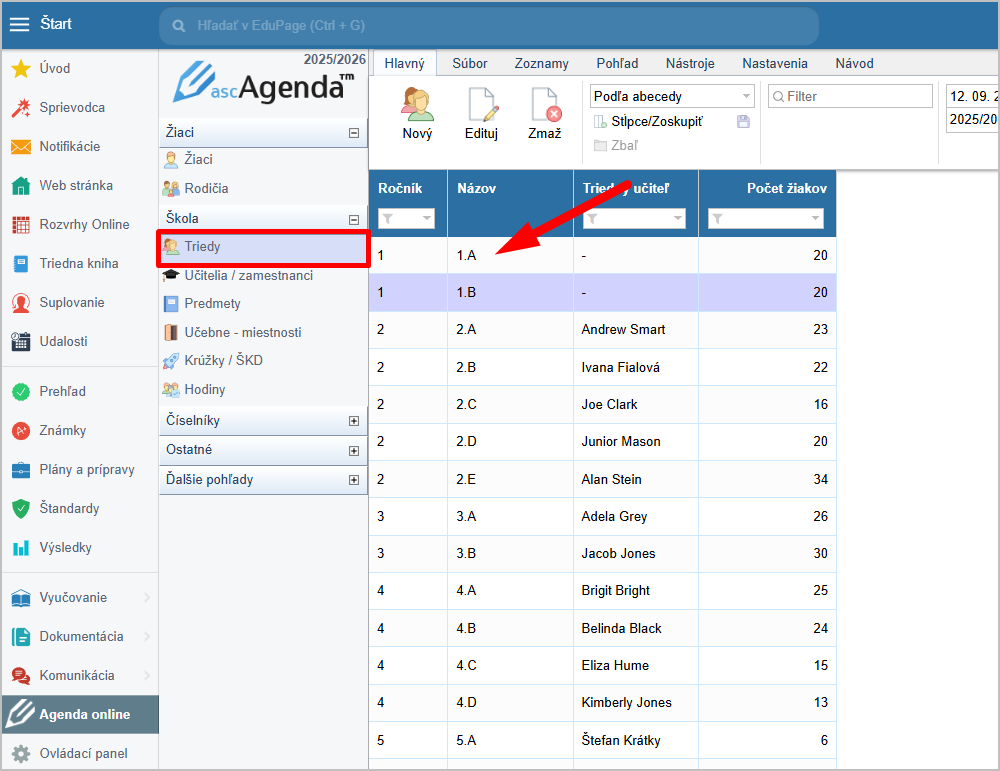1000x771 pixels.
Task: Open Učitelia / zamestnanci in the tree
Action: (248, 275)
